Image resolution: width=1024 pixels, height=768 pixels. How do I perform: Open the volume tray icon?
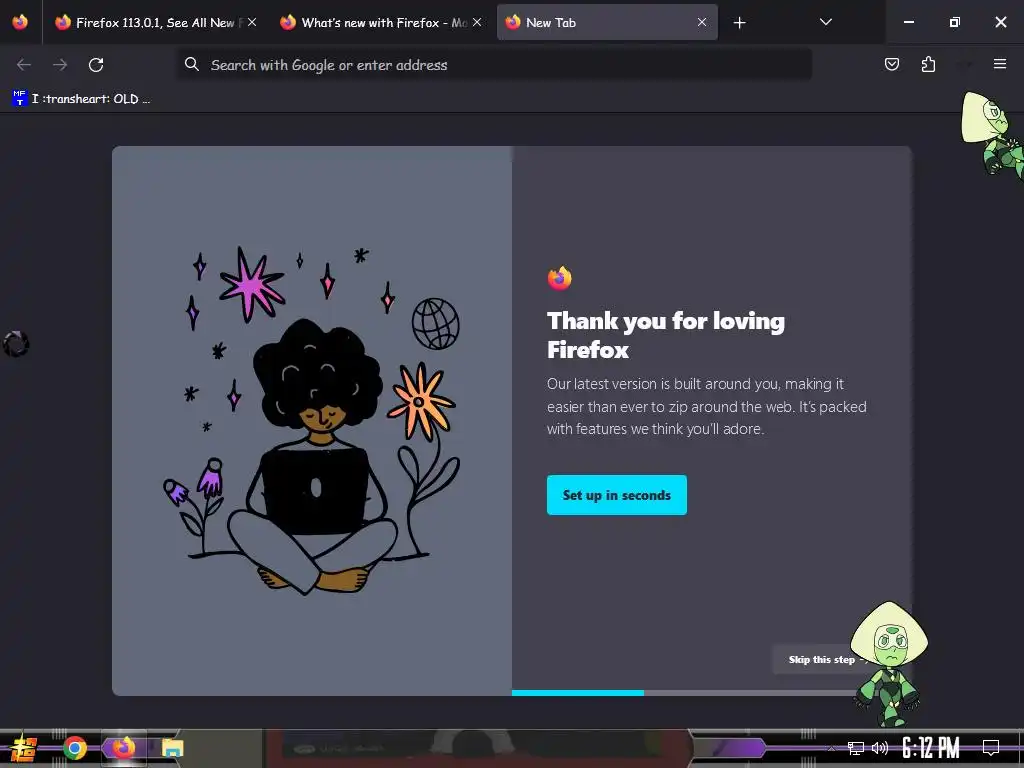[x=880, y=748]
